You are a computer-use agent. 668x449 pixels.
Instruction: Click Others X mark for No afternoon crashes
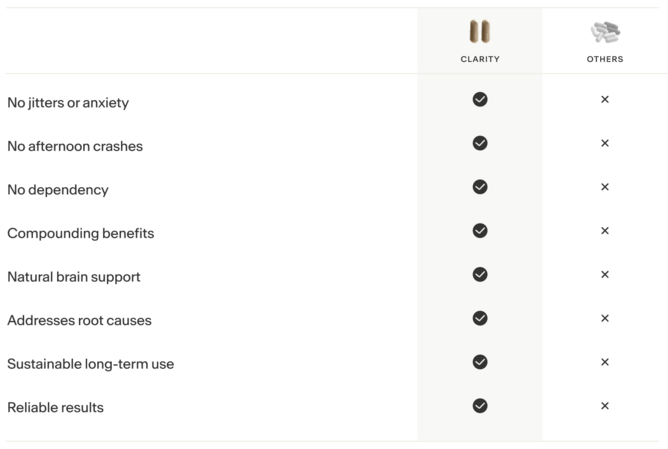tap(605, 143)
